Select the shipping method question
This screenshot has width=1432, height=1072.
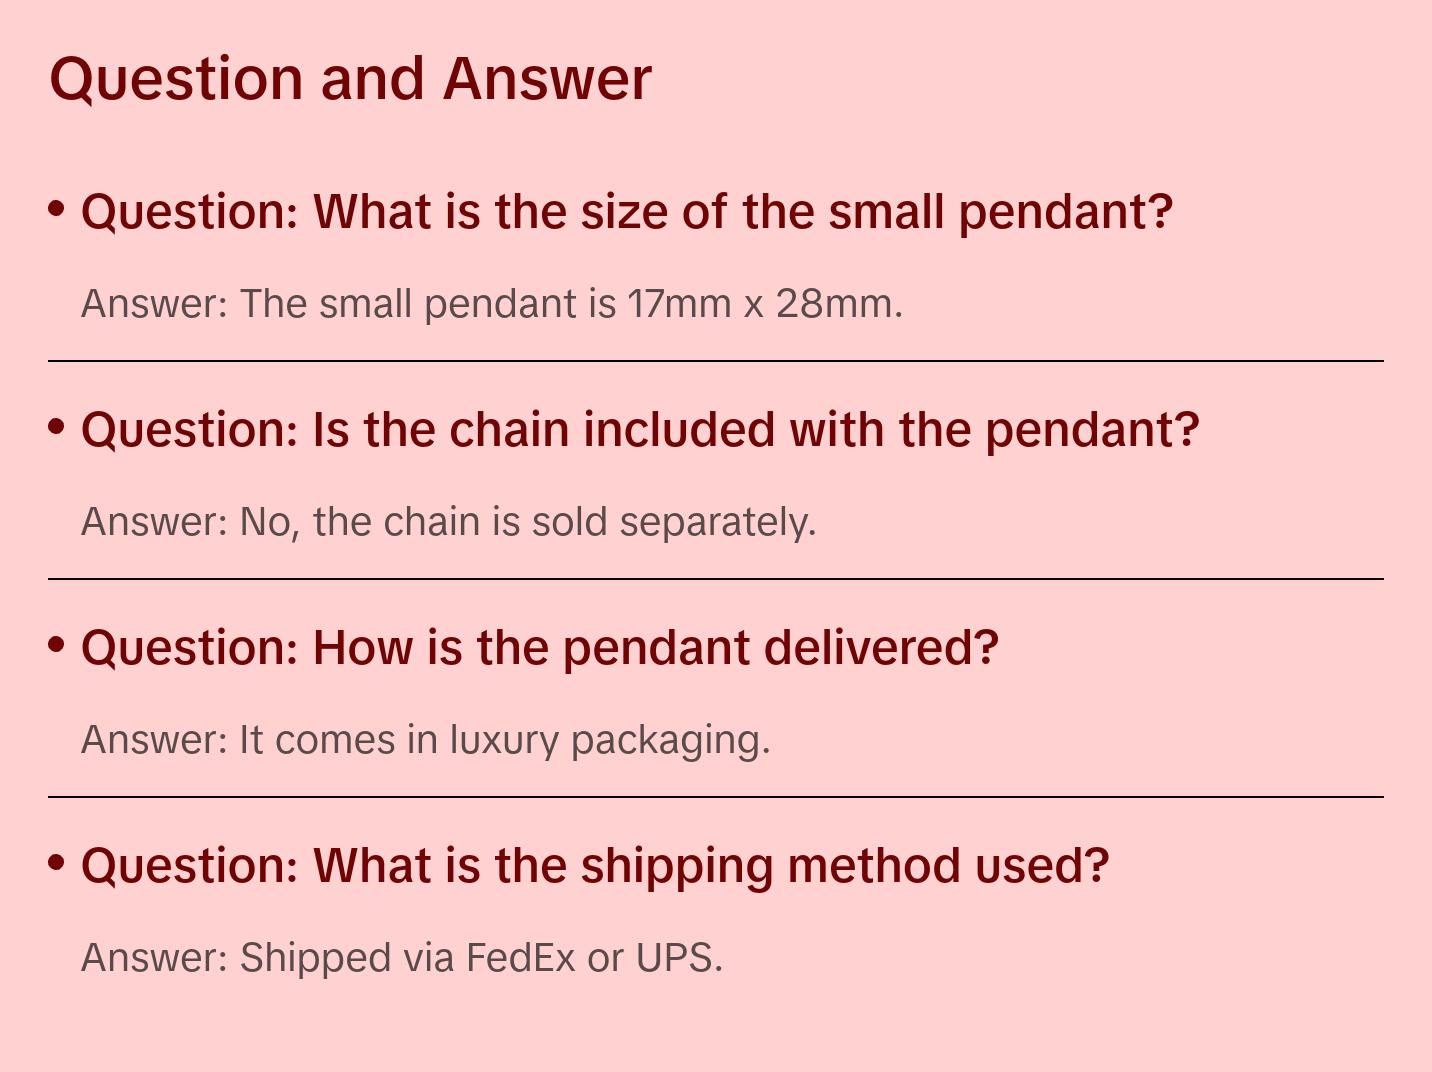pos(595,866)
